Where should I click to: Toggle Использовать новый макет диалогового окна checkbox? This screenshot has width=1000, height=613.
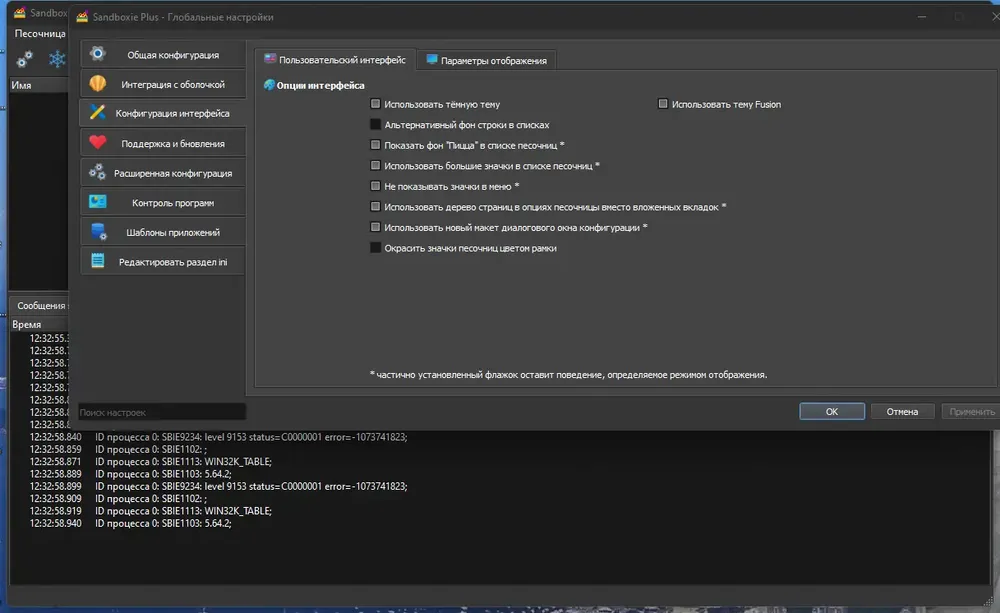tap(375, 227)
